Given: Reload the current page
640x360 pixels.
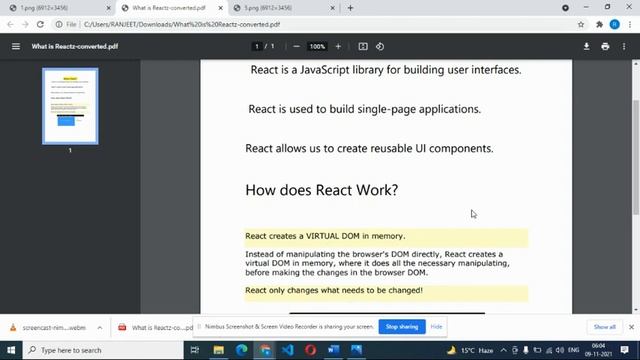Looking at the screenshot, I should (x=40, y=24).
